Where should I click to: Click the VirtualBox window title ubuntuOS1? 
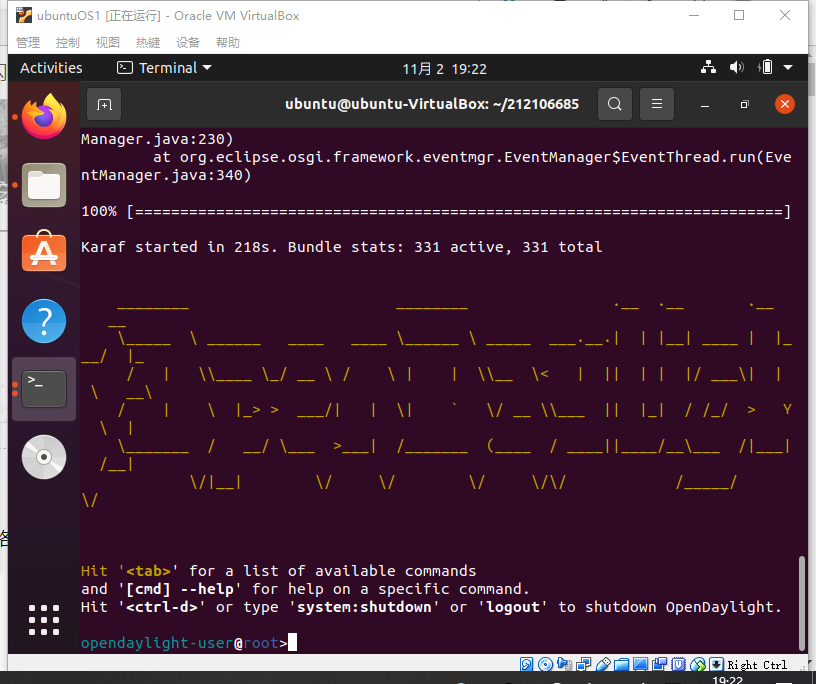168,16
